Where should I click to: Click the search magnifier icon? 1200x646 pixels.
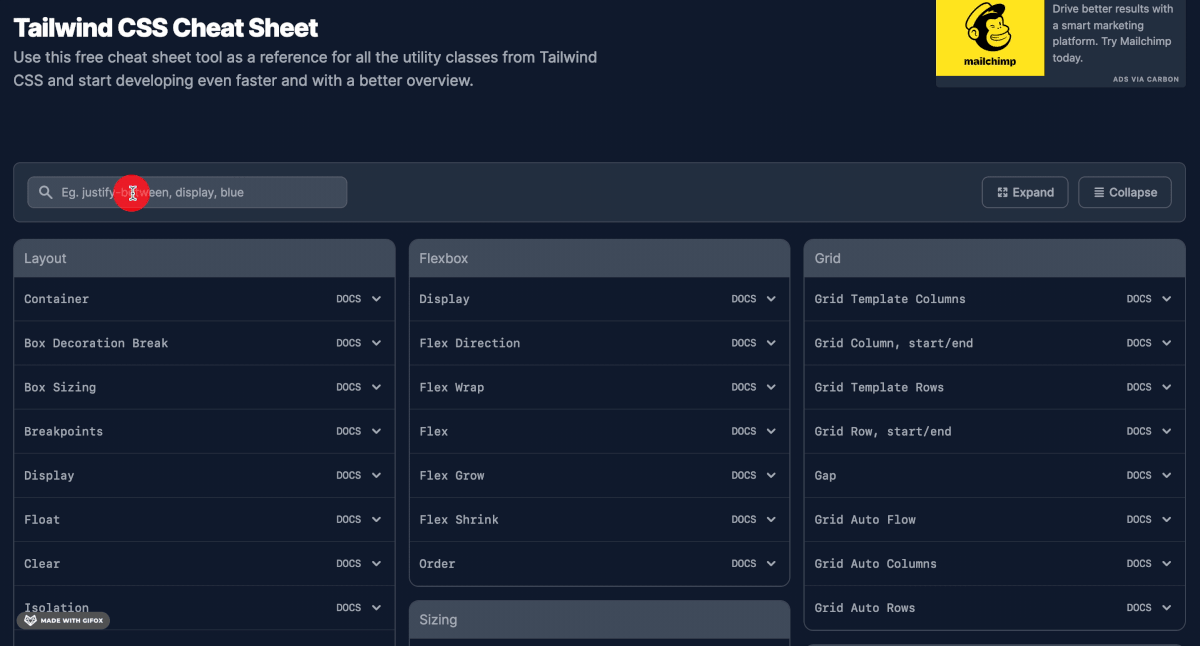(45, 192)
